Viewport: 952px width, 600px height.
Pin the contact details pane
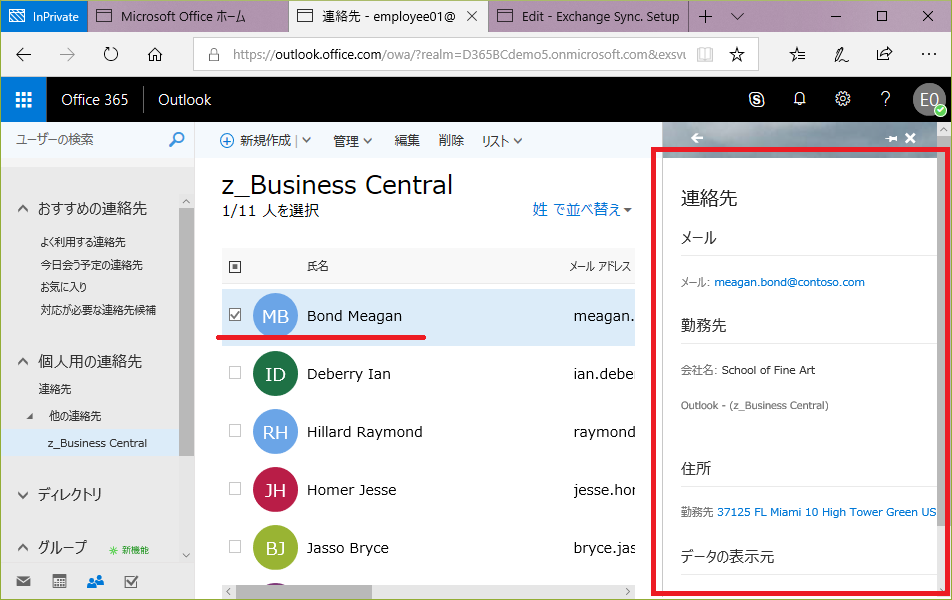pyautogui.click(x=891, y=138)
